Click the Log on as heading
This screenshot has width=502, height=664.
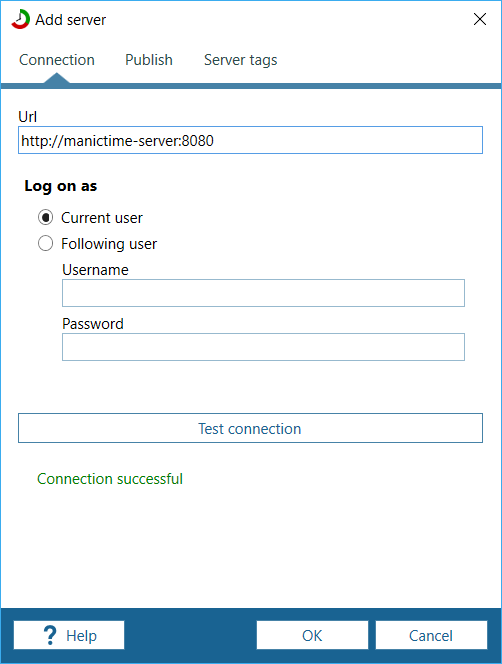61,186
